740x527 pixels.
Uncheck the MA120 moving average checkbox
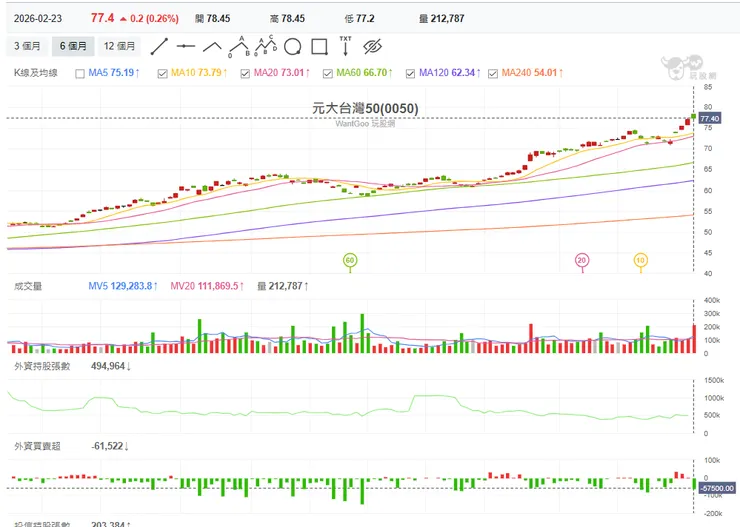(410, 74)
